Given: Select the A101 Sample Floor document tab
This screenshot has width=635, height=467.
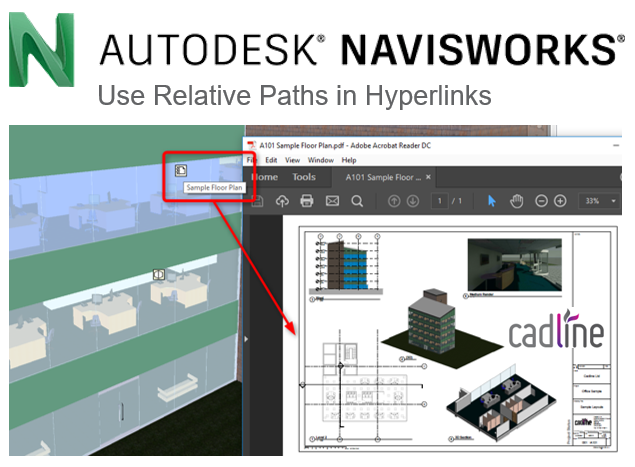Looking at the screenshot, I should (x=383, y=177).
